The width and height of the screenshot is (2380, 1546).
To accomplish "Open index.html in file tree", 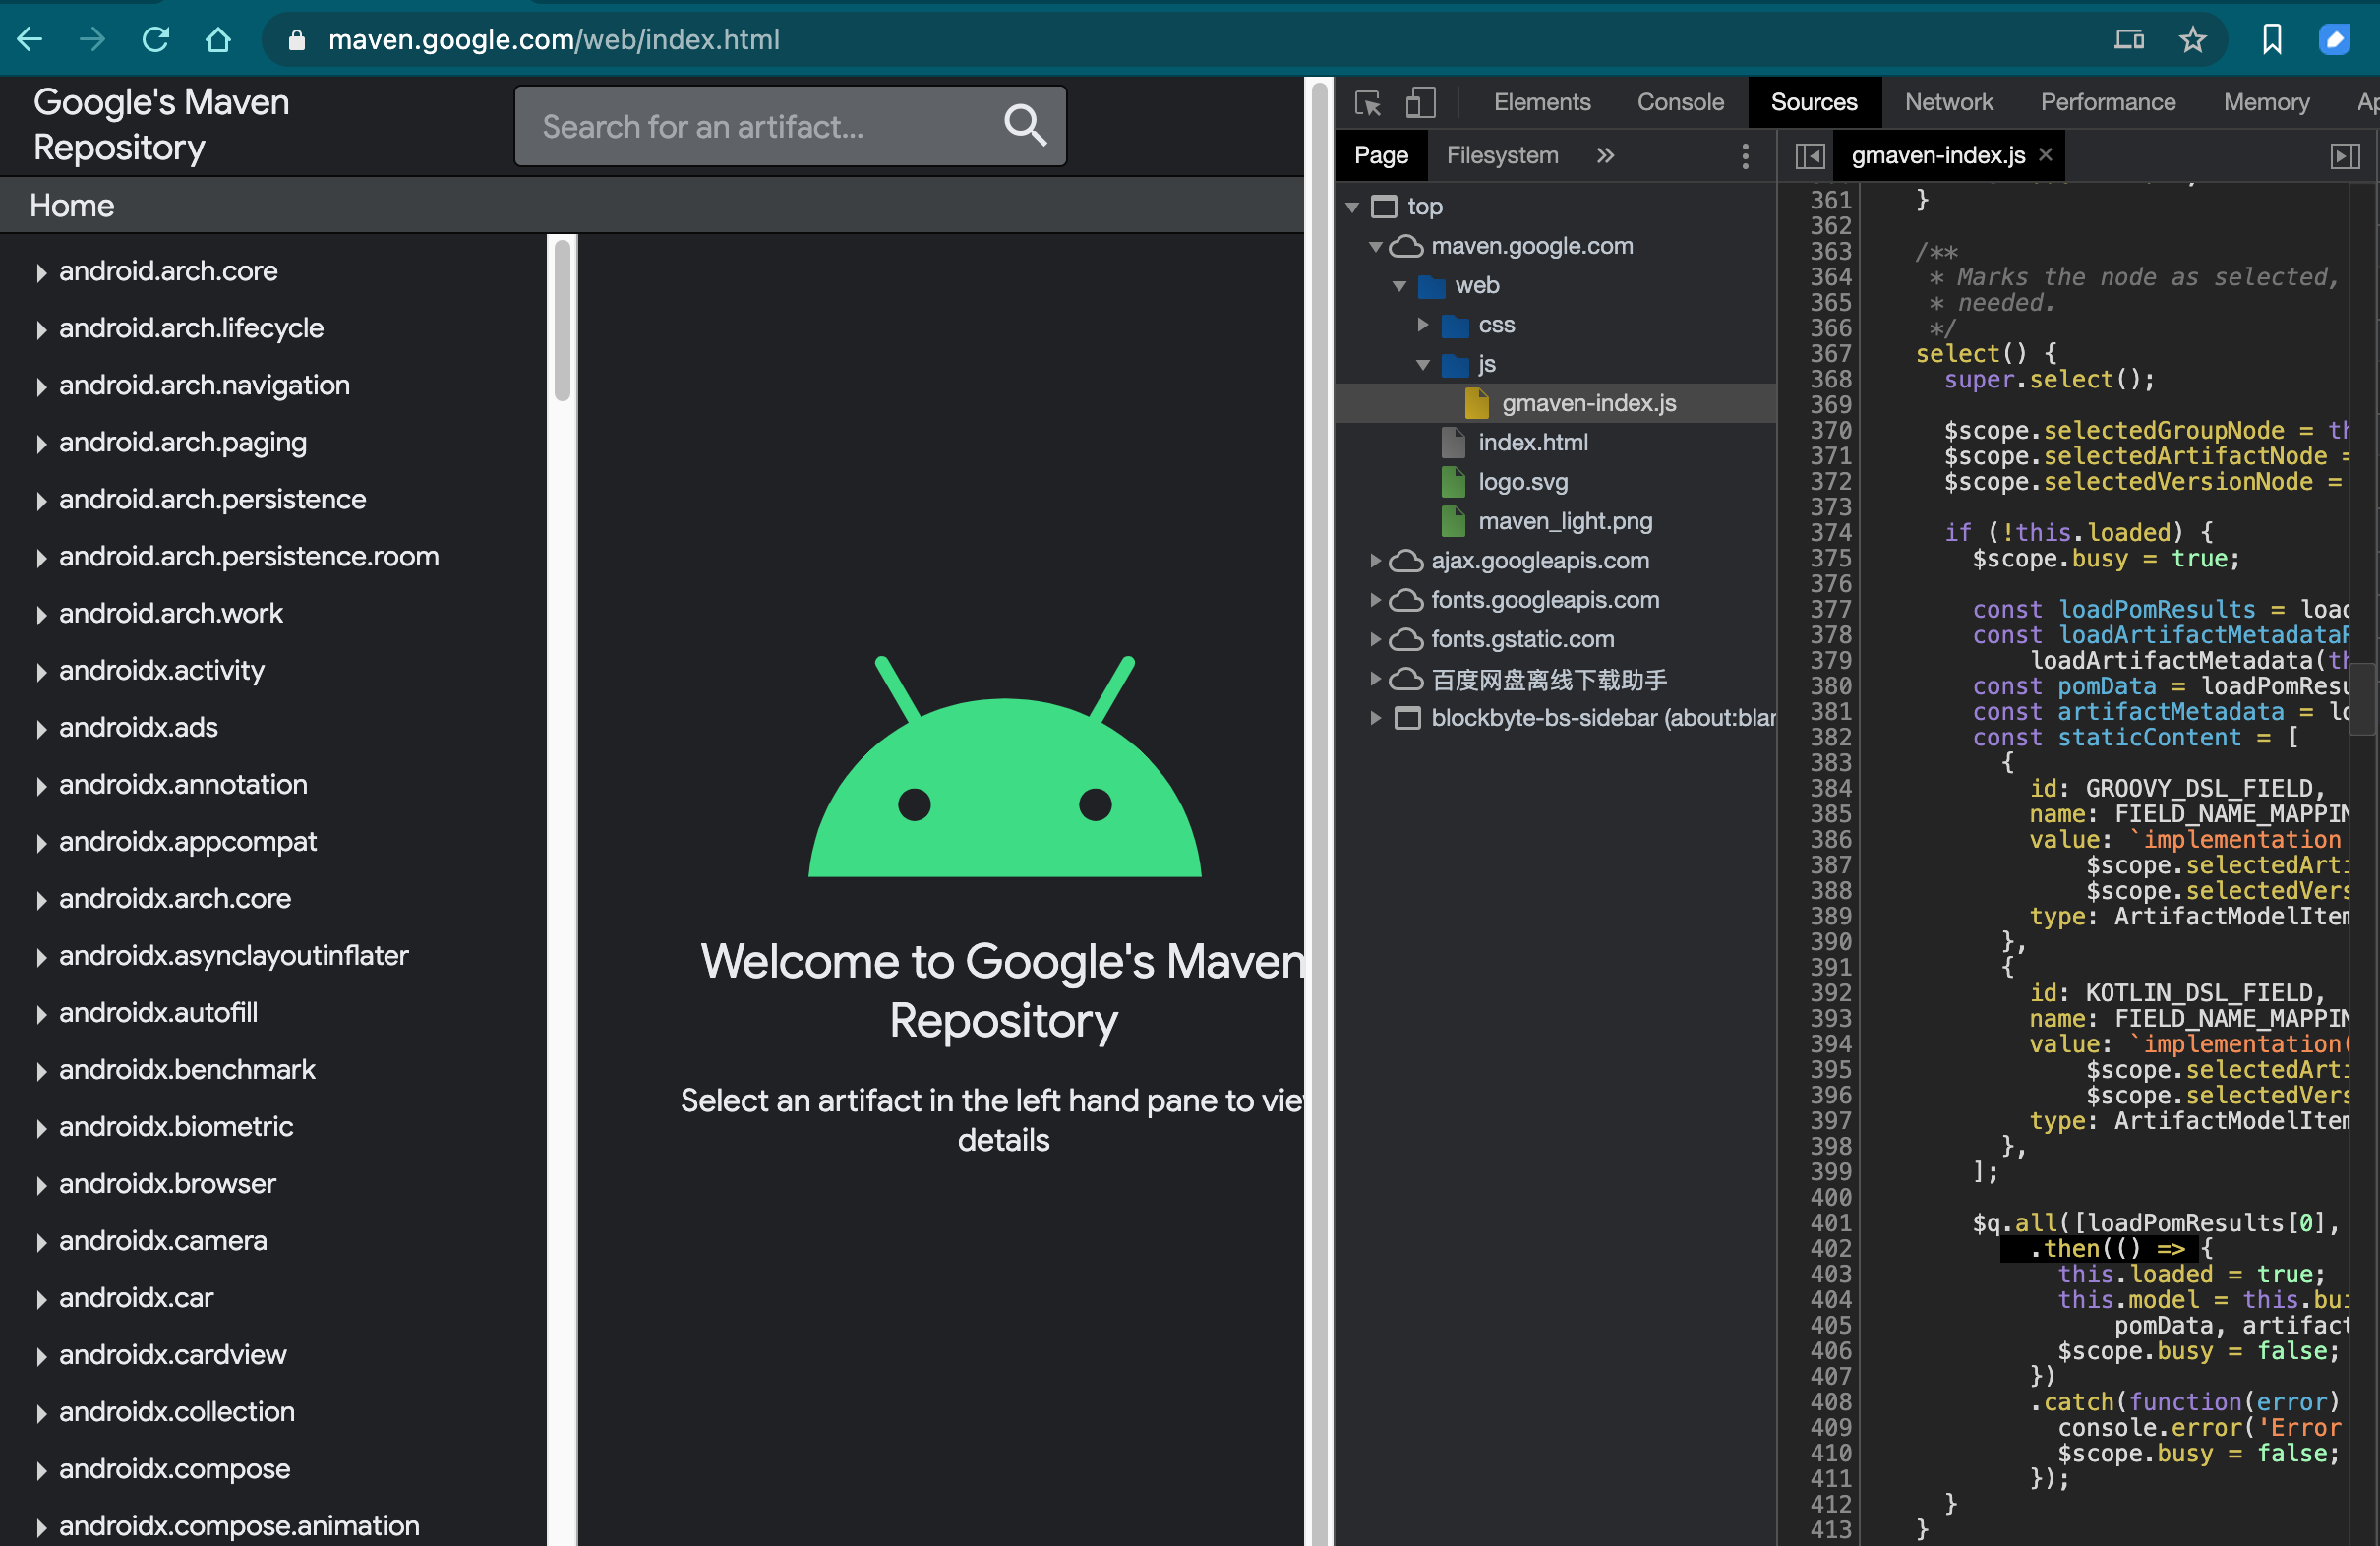I will 1532,443.
